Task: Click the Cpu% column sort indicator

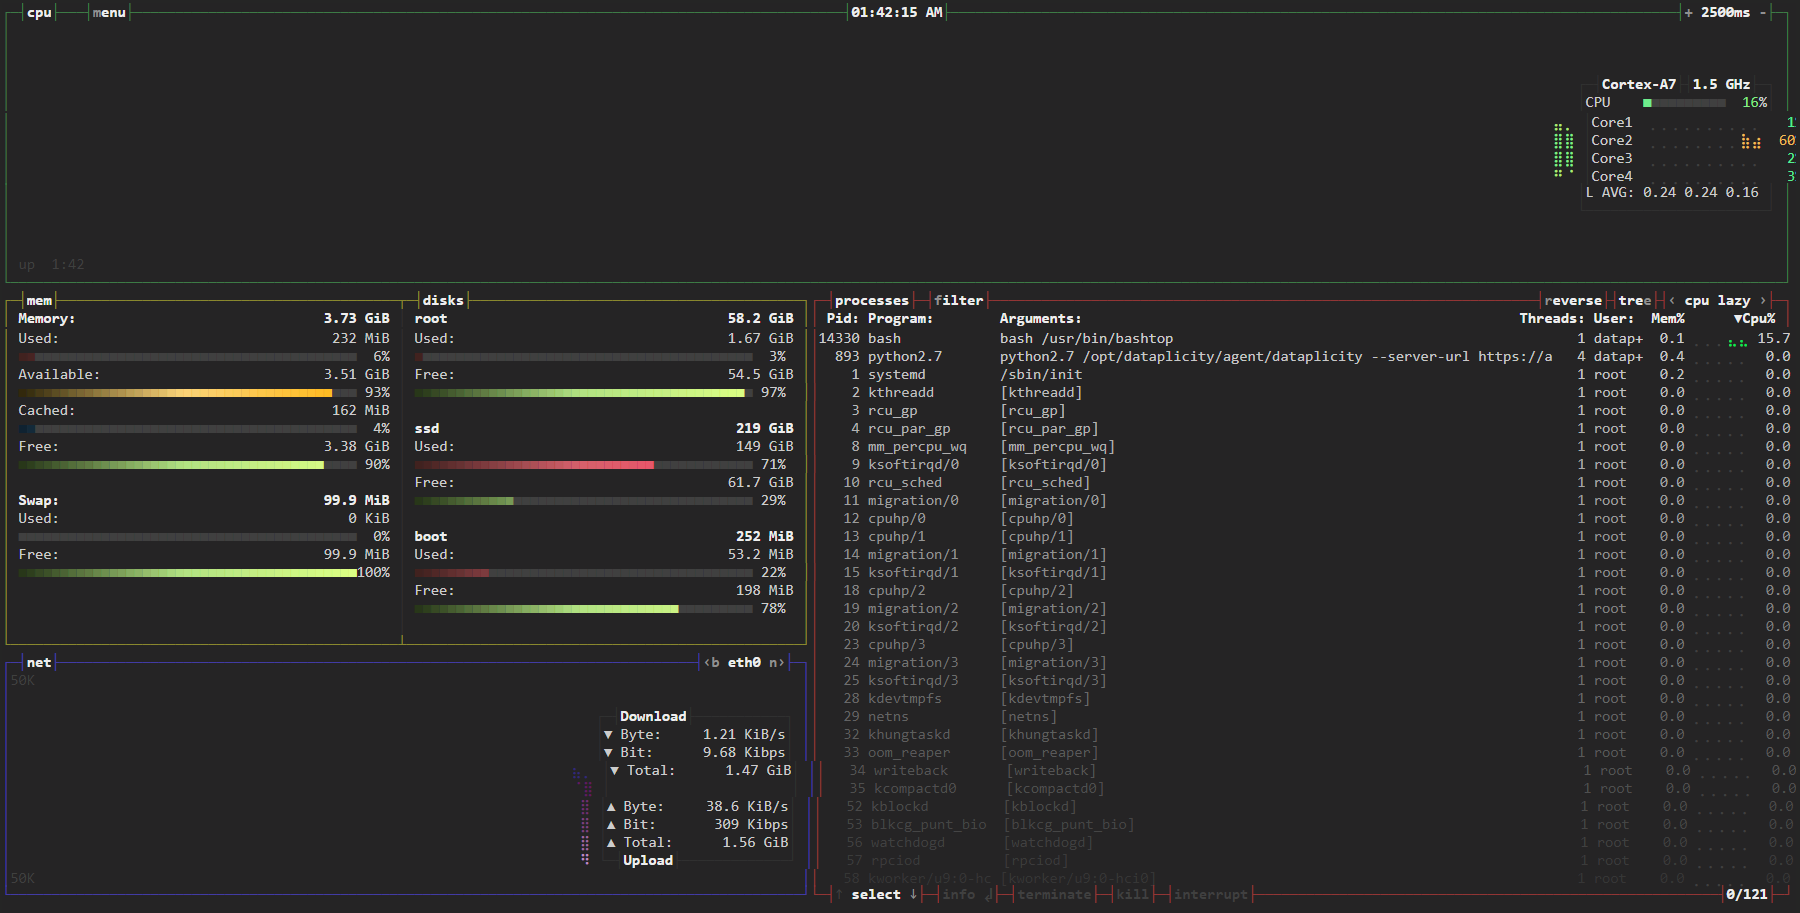Action: click(x=1755, y=319)
